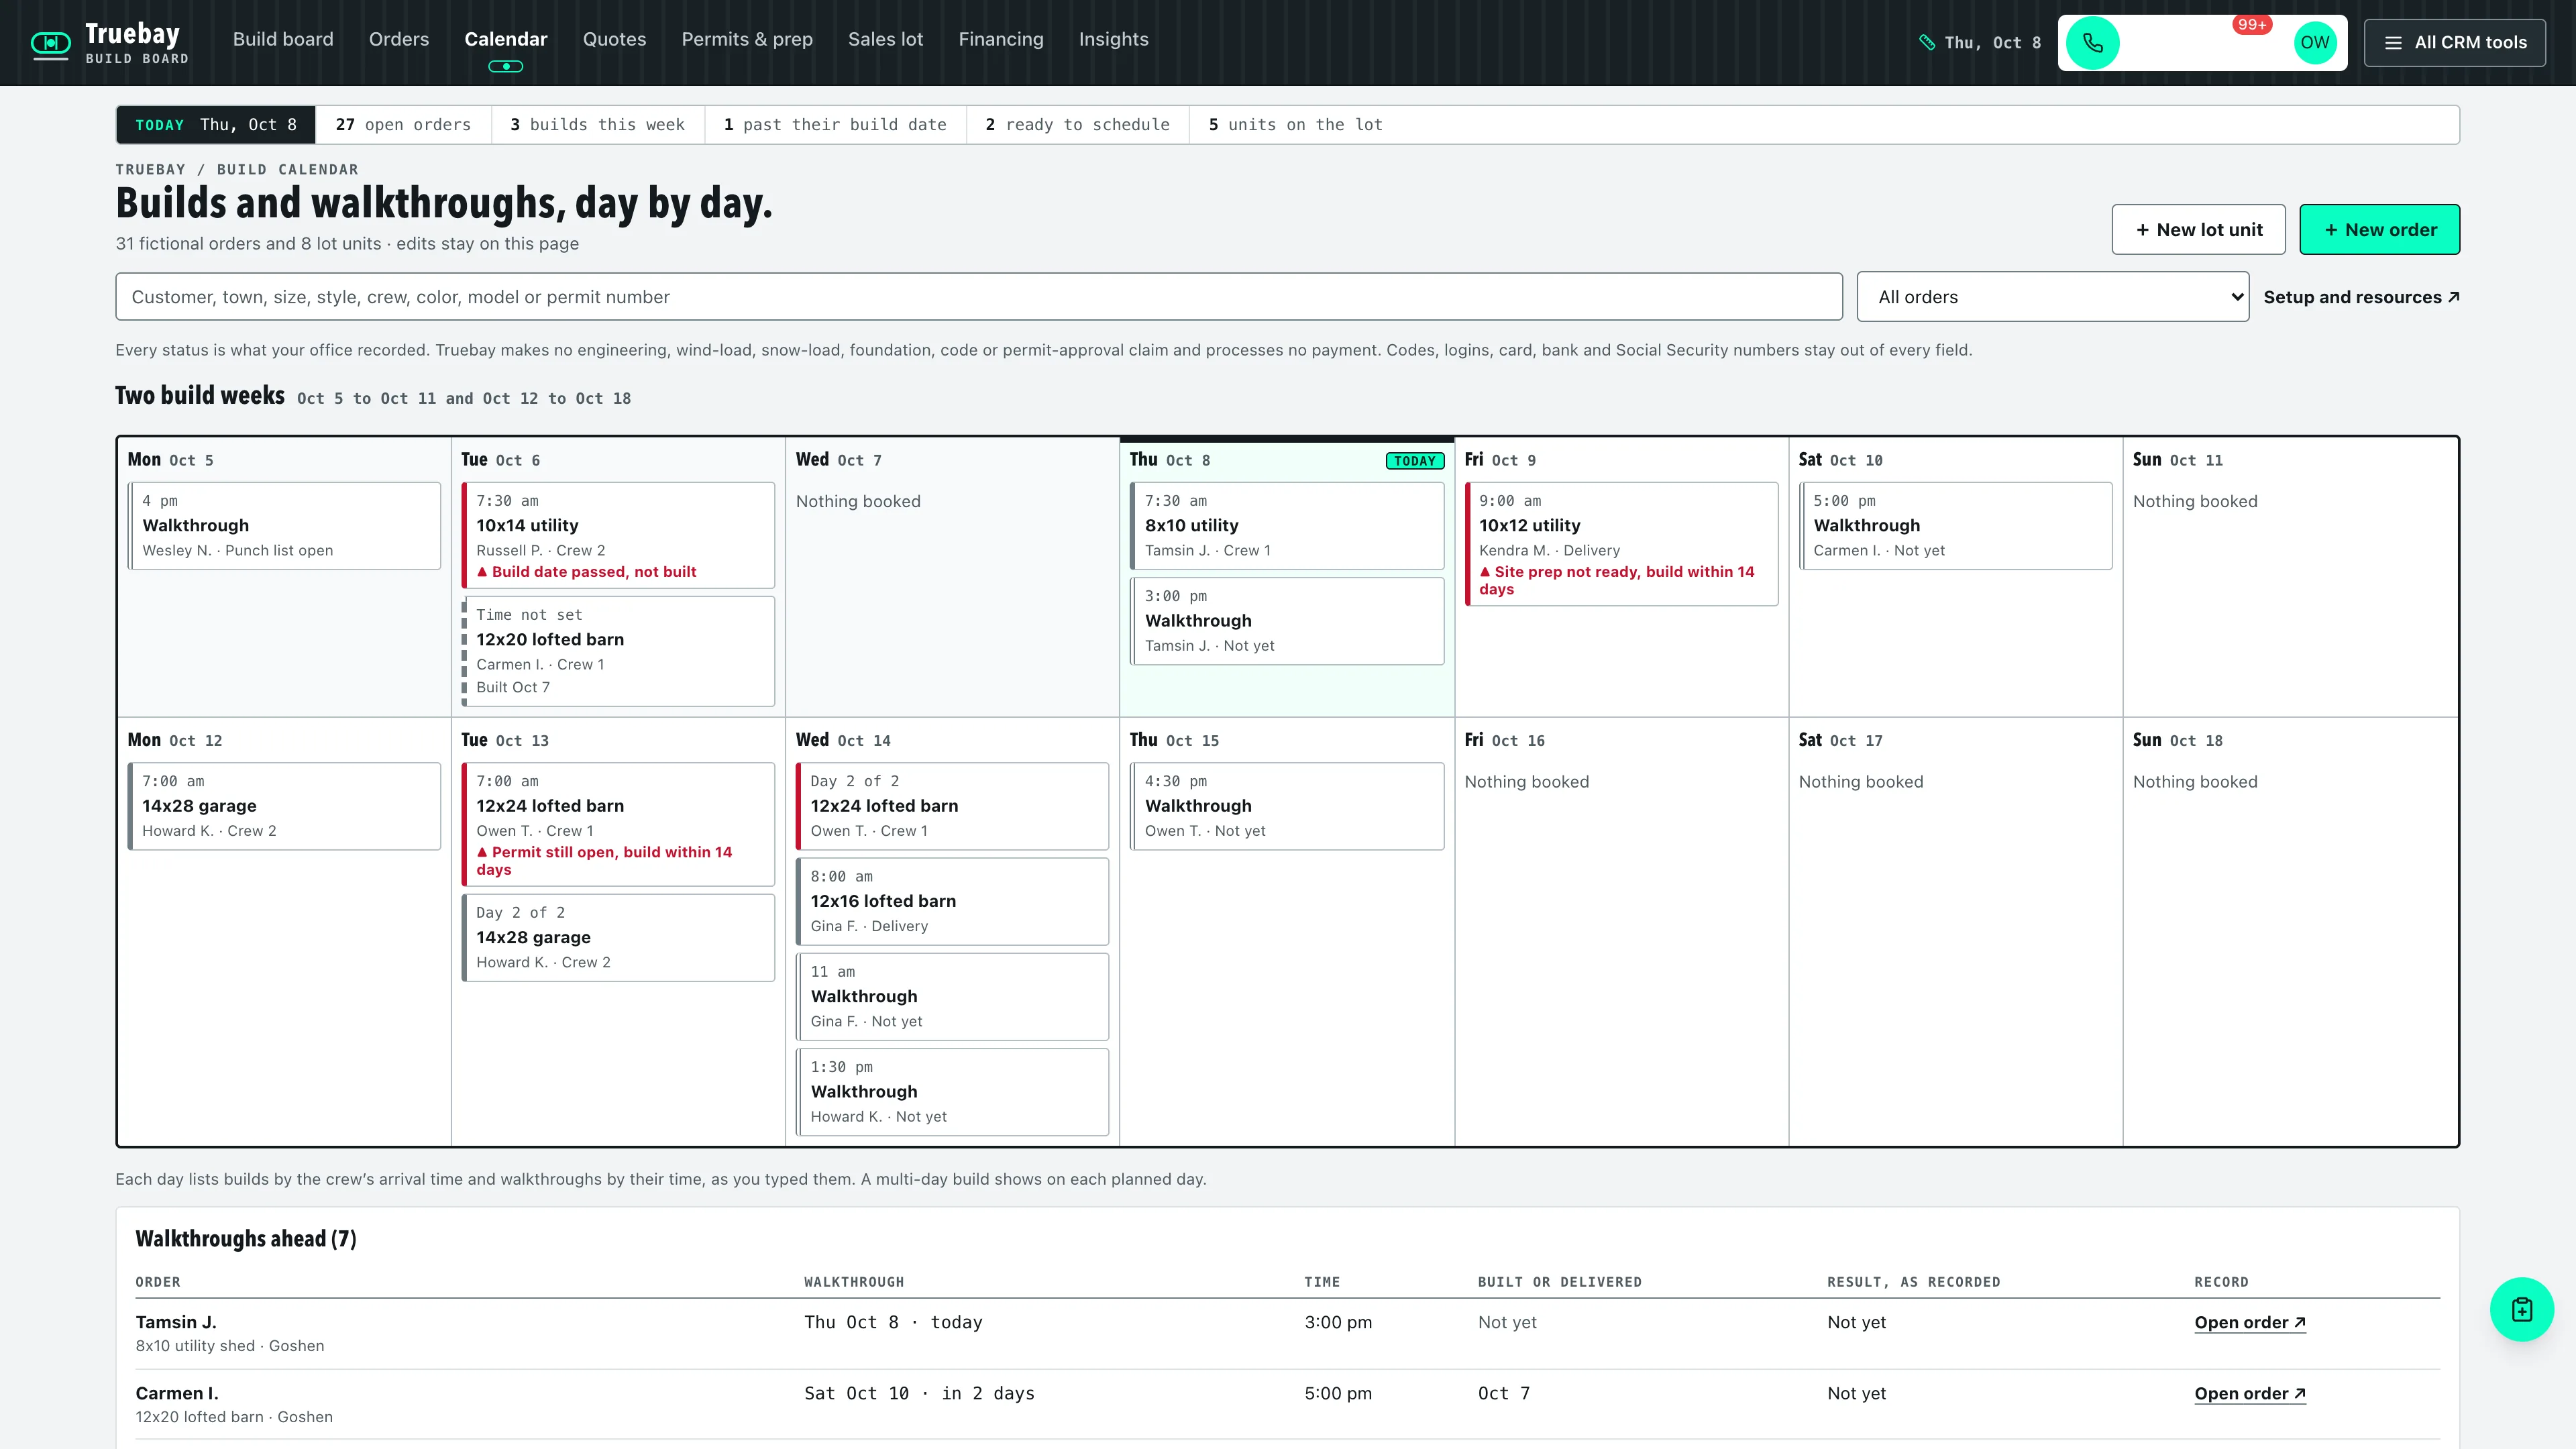The width and height of the screenshot is (2576, 1449).
Task: Click the 1 past their build date stat
Action: tap(835, 125)
